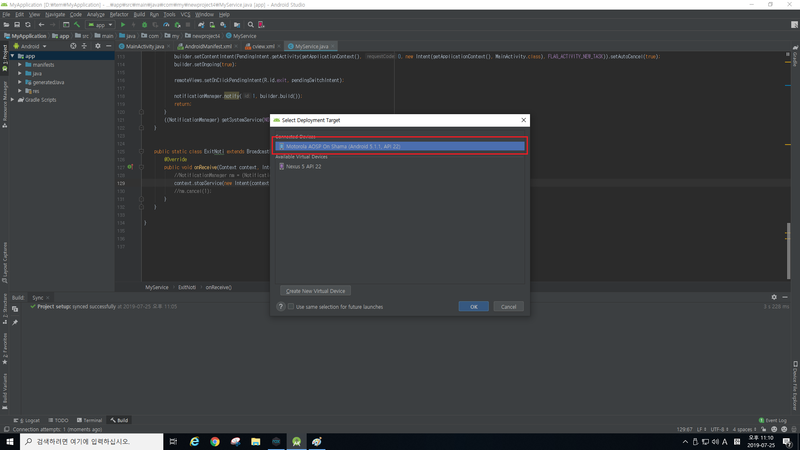This screenshot has height=450, width=800.
Task: Click the Sync Project with Gradle icon
Action: [201, 24]
